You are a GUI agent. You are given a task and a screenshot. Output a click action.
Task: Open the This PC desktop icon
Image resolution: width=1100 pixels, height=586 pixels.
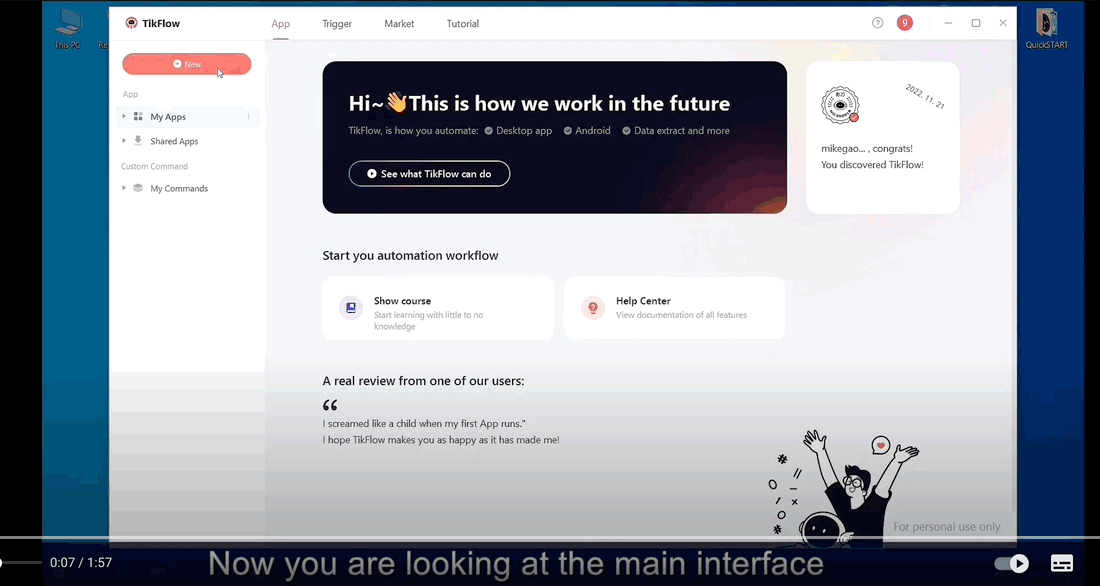pyautogui.click(x=68, y=29)
